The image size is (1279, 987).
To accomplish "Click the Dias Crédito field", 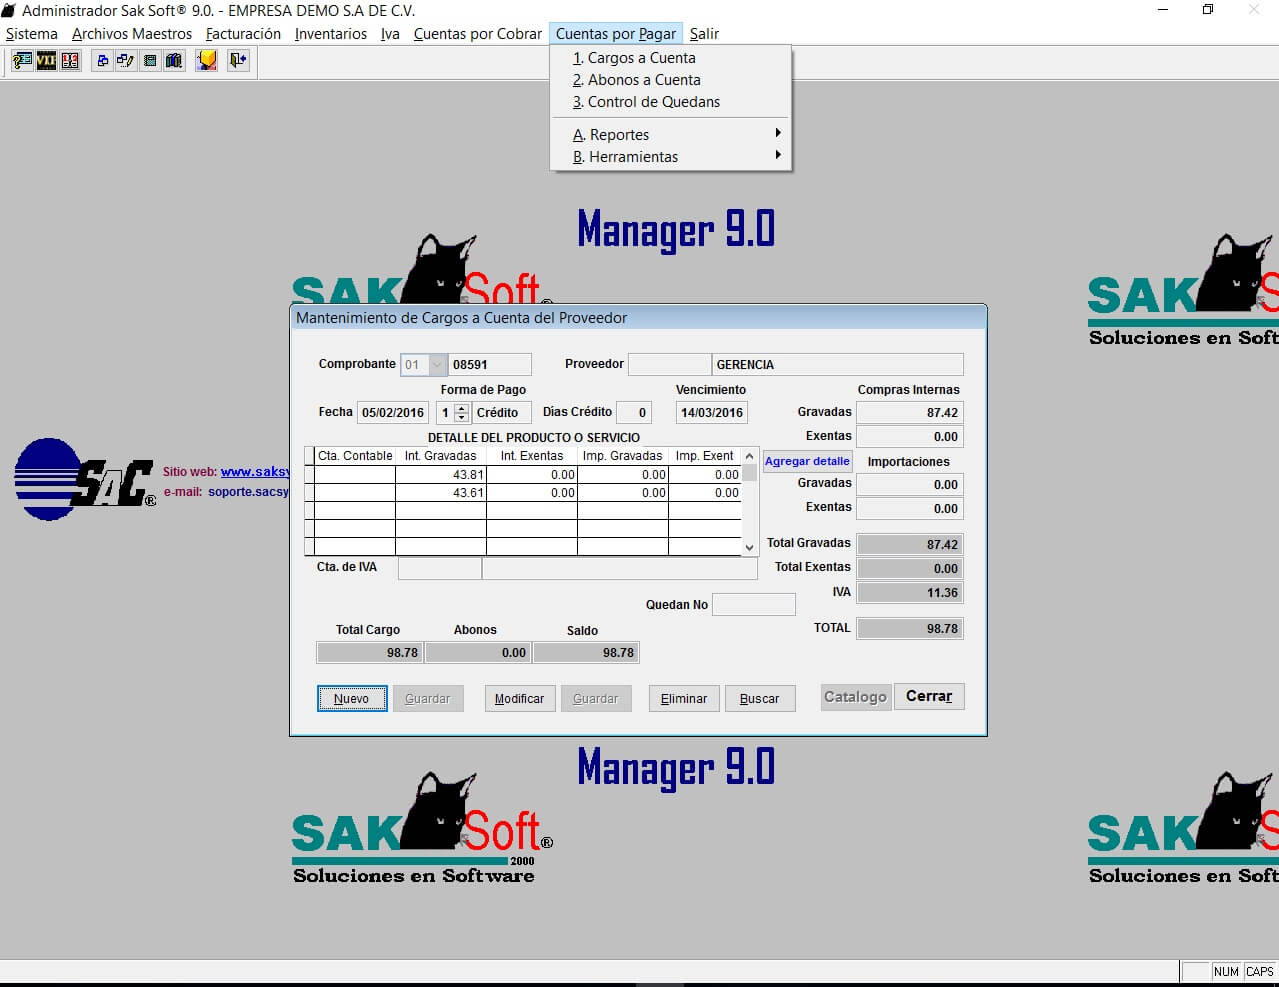I will pos(634,413).
